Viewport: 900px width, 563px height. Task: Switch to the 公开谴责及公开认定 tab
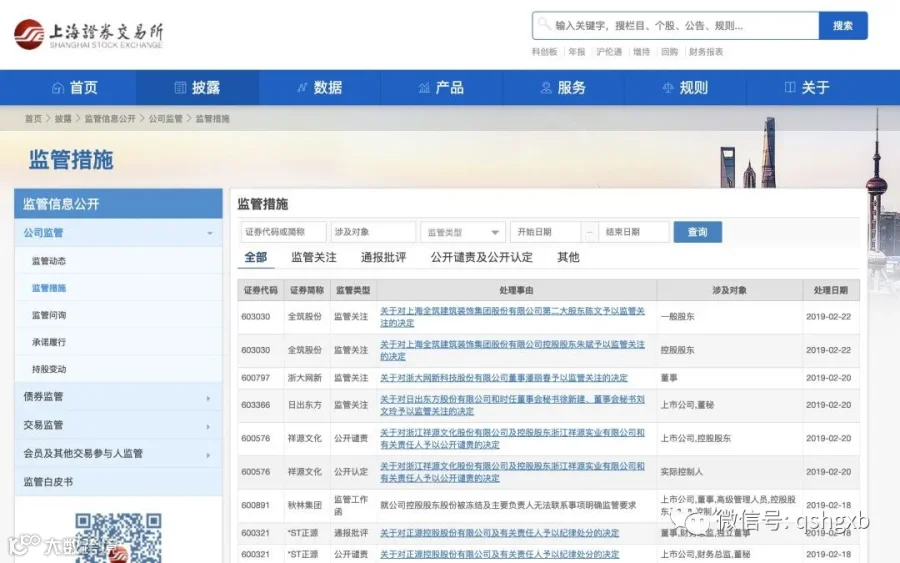(482, 258)
